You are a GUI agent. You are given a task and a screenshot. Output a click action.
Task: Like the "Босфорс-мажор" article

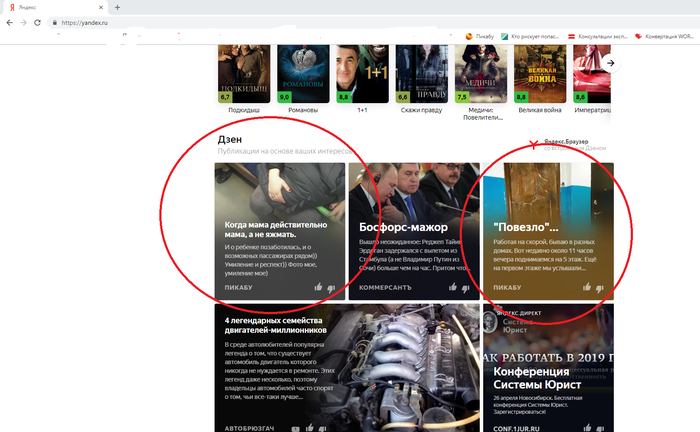453,287
